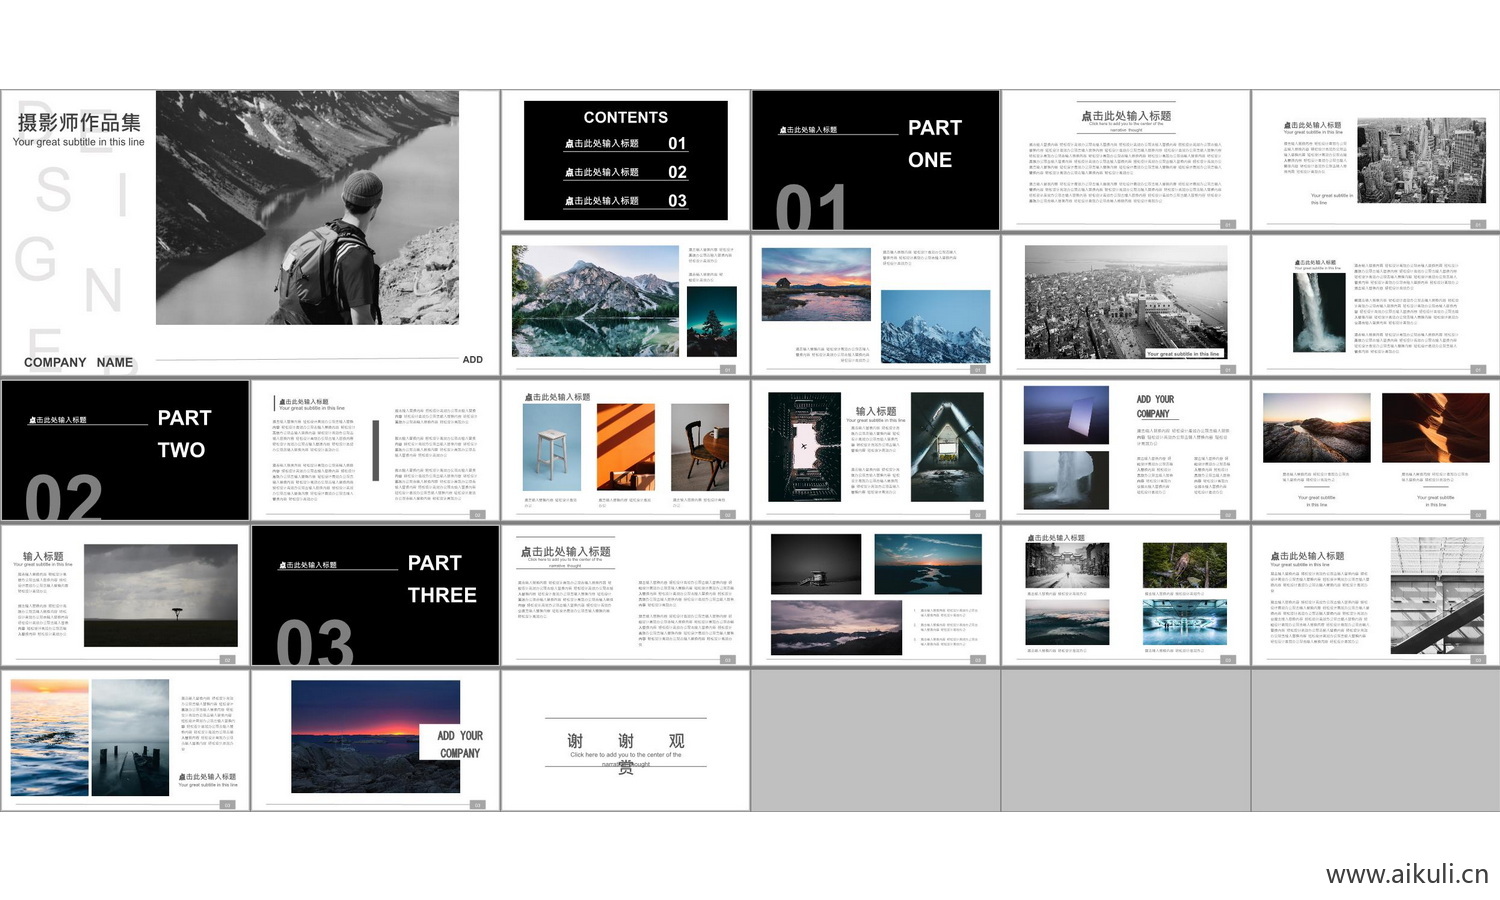Select the building courtyard with airplane slide
Image resolution: width=1500 pixels, height=900 pixels.
click(x=875, y=450)
